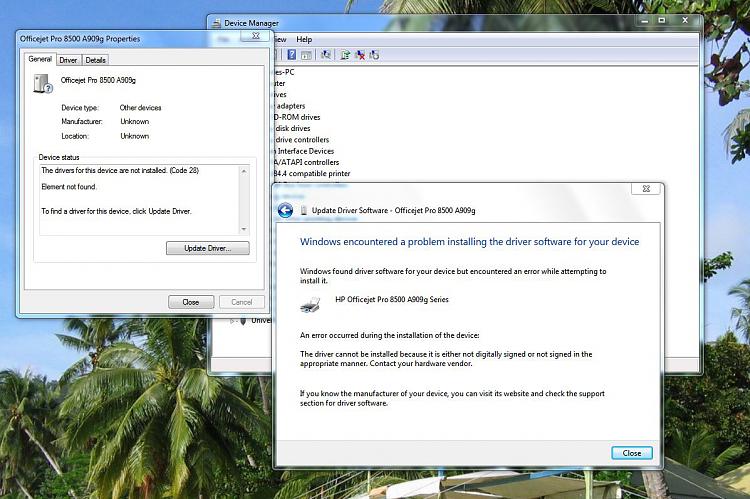
Task: Select the General tab in Properties
Action: coord(40,59)
